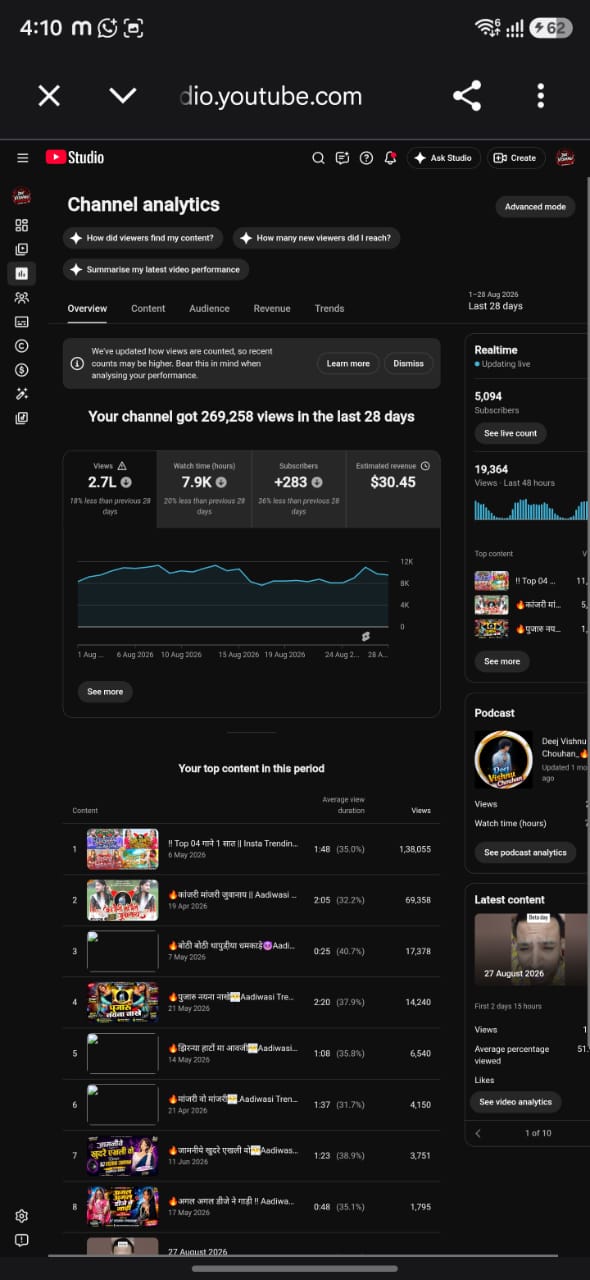Select the Estimated revenue metric card
This screenshot has height=1280, width=590.
pos(393,489)
